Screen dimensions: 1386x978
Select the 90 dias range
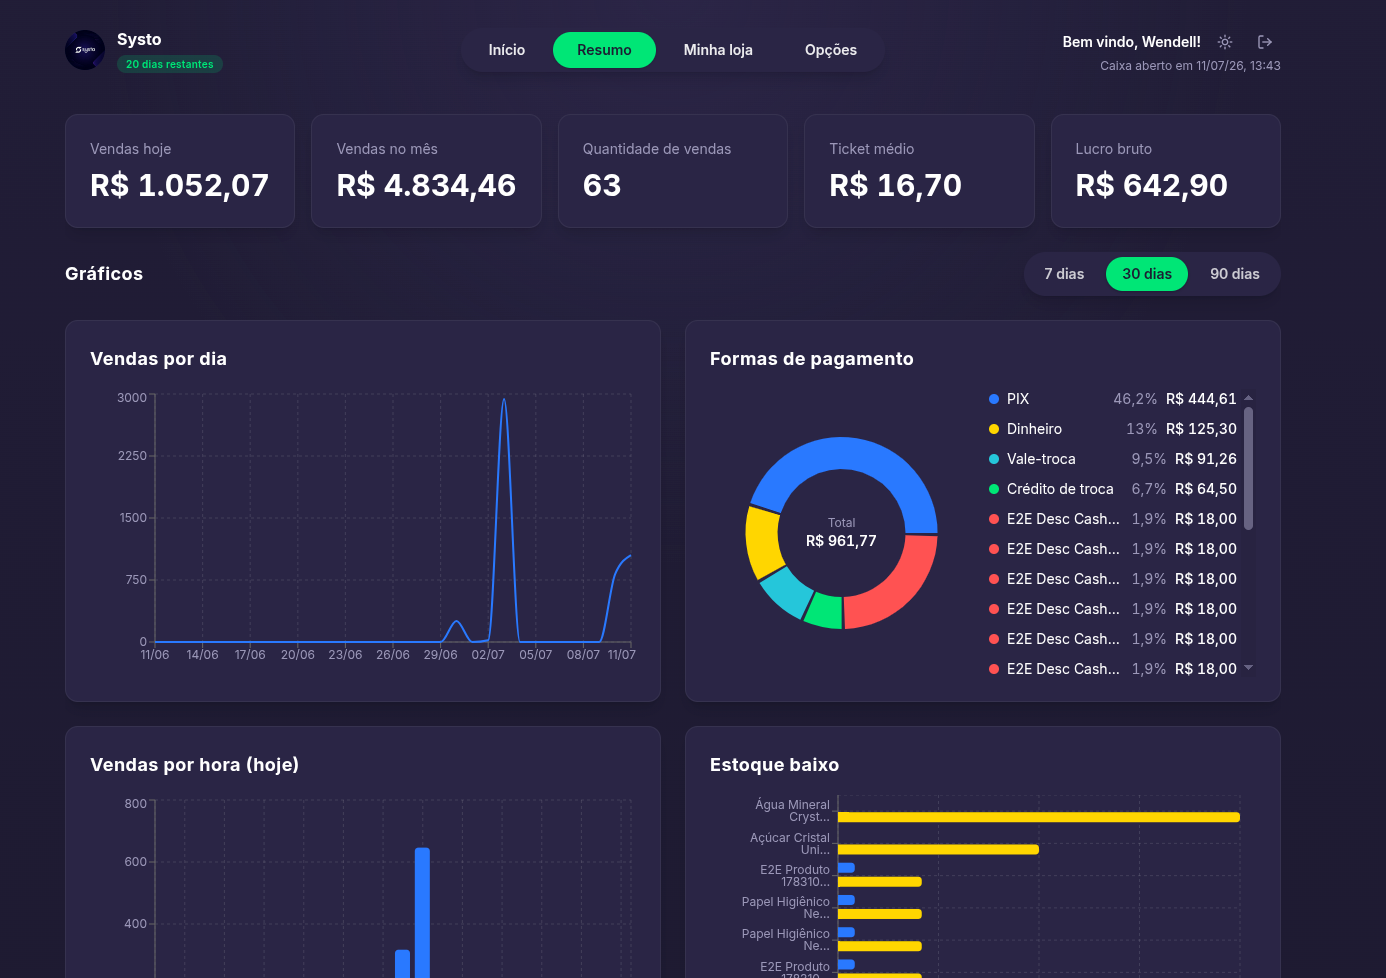click(1235, 274)
